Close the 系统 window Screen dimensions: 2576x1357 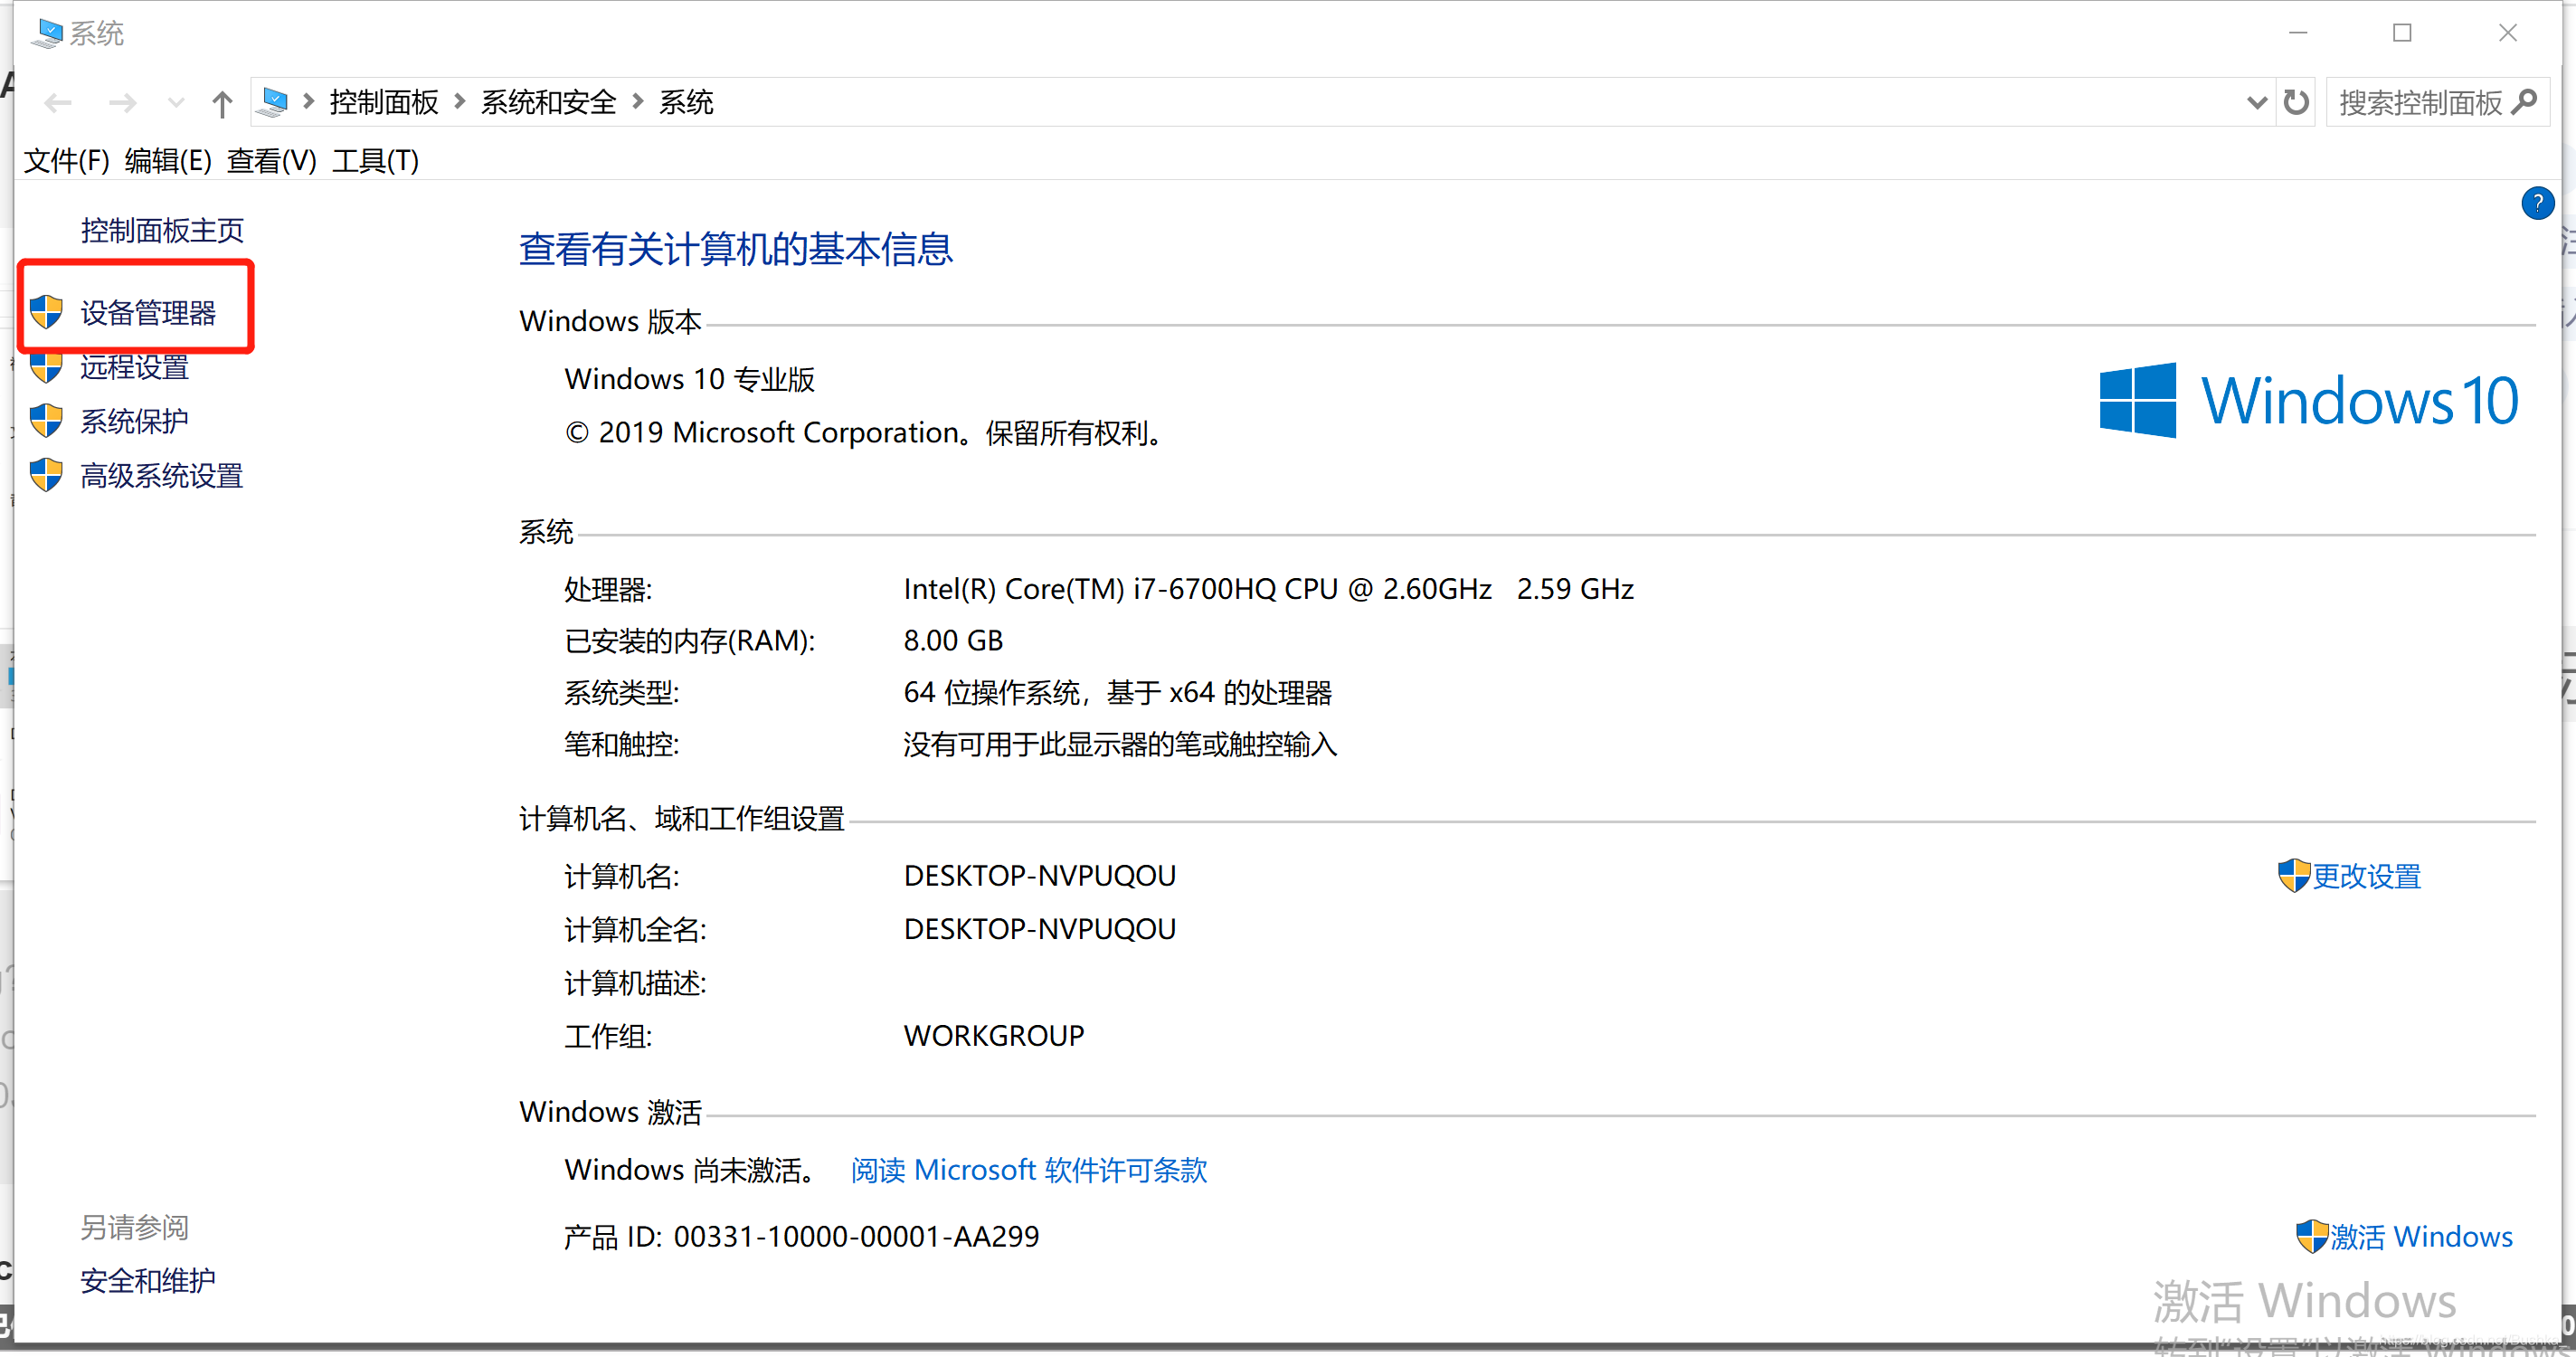pos(2507,33)
